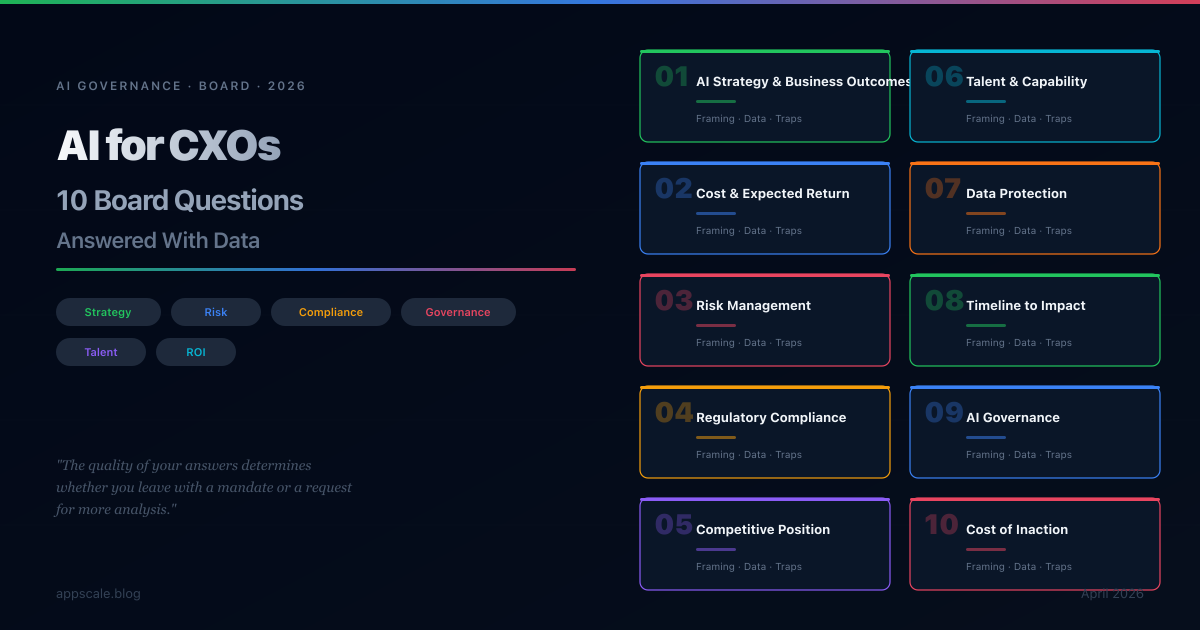Viewport: 1200px width, 630px height.
Task: Click the Strategy tag pill
Action: pos(108,312)
